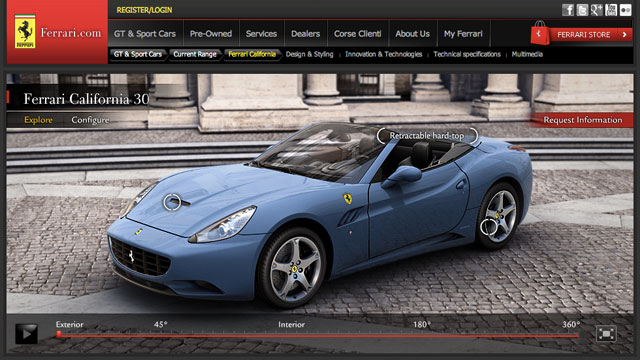Open the Register/Login link
Image resolution: width=640 pixels, height=360 pixels.
[x=144, y=10]
